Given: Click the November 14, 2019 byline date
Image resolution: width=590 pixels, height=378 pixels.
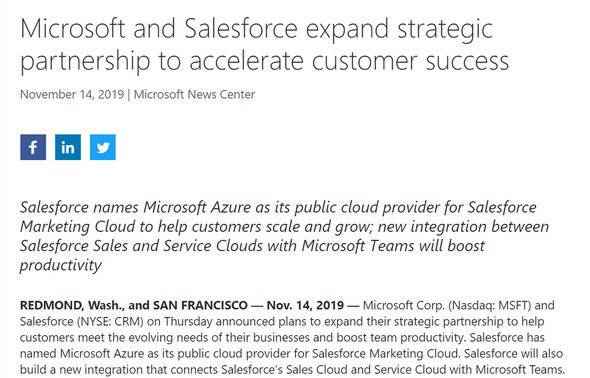Looking at the screenshot, I should (72, 94).
